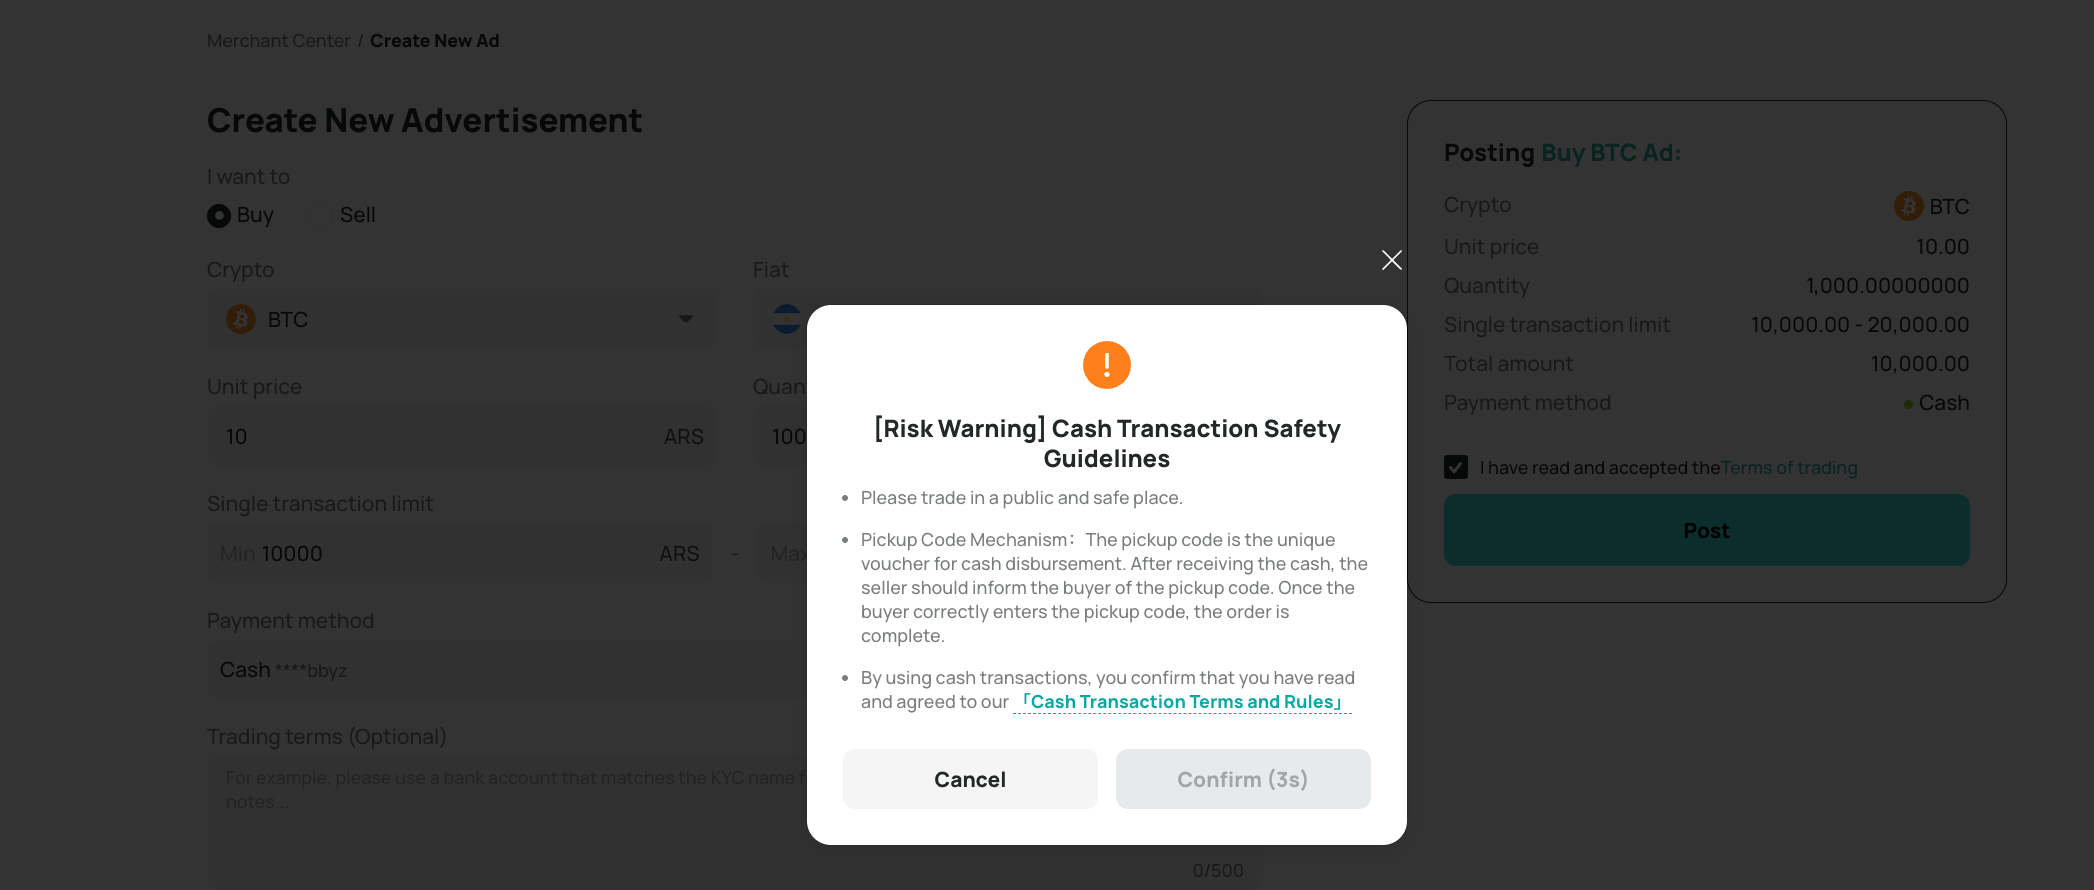Expand the BTC crypto dropdown arrow

(686, 319)
